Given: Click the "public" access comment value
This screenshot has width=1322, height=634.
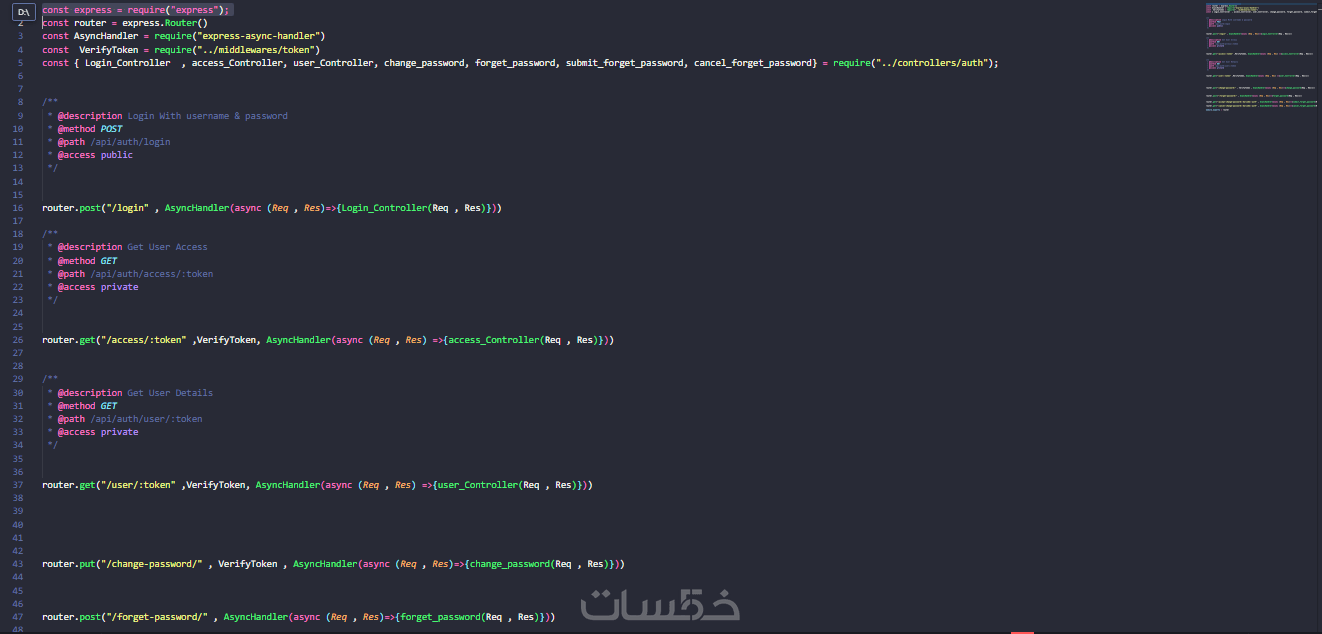Looking at the screenshot, I should (116, 155).
